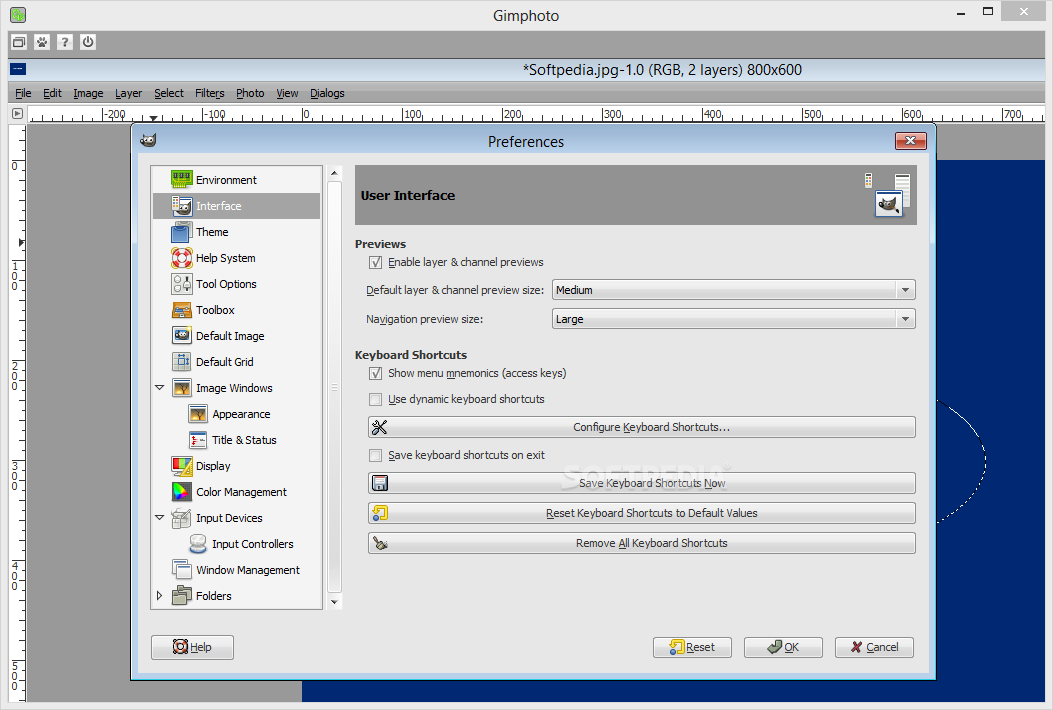Click the paw print icon in top toolbar
Screen dimensions: 1053x710
[42, 42]
